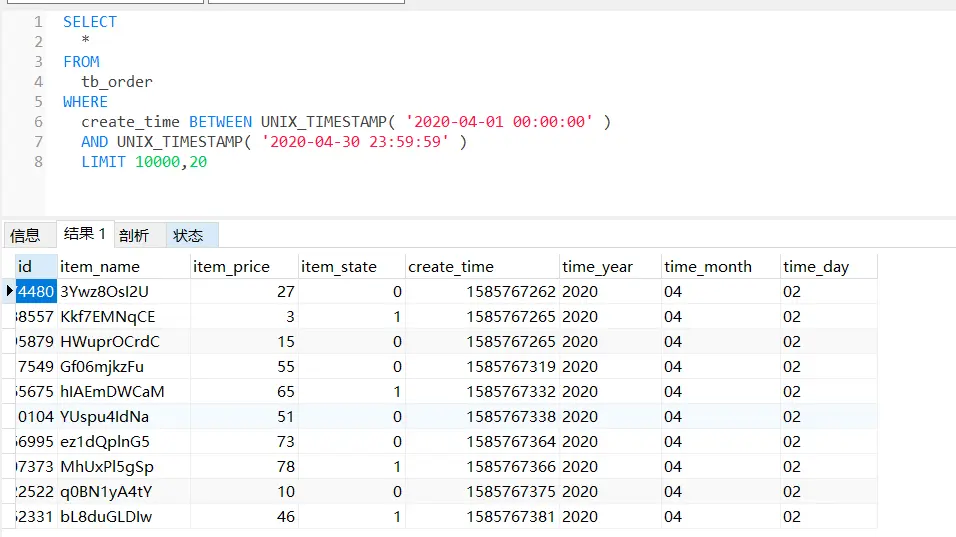
Task: Click LIMIT offset value 10000
Action: (x=157, y=162)
